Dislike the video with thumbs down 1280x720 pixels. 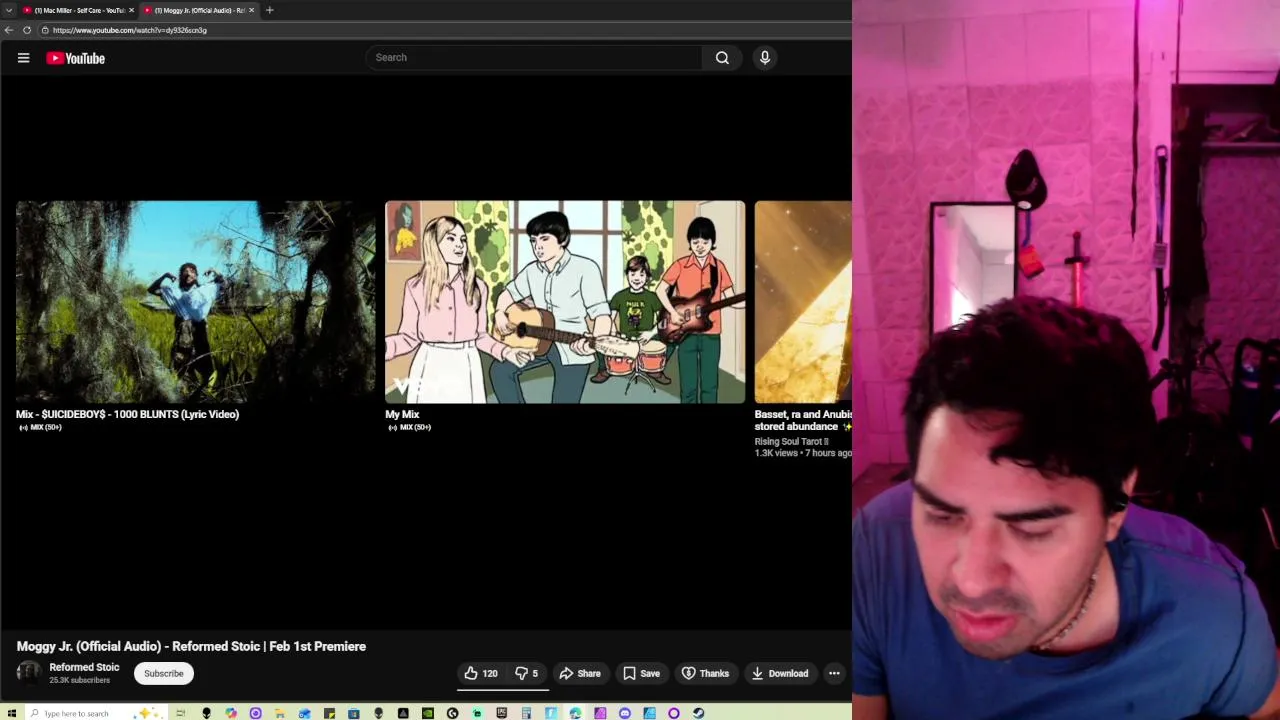[527, 673]
